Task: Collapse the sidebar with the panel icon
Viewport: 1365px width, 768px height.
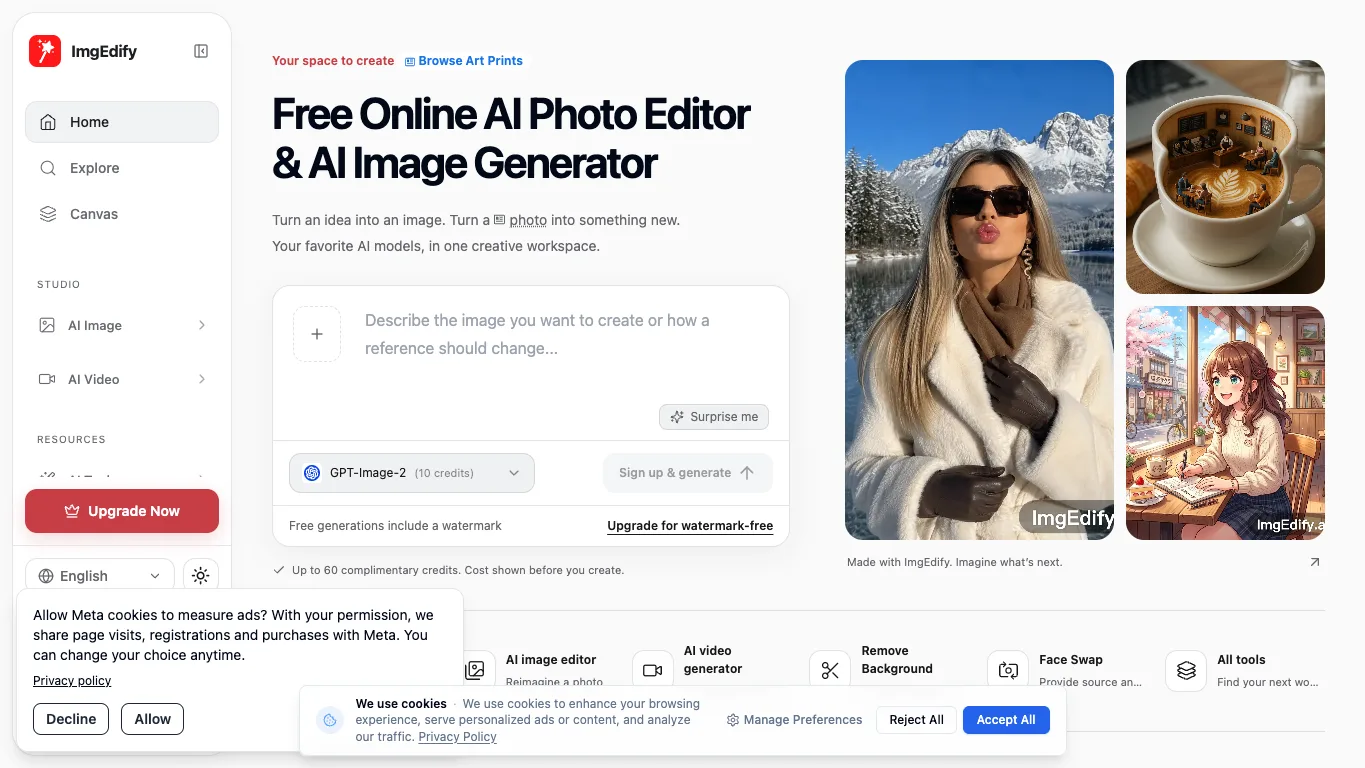Action: click(201, 51)
